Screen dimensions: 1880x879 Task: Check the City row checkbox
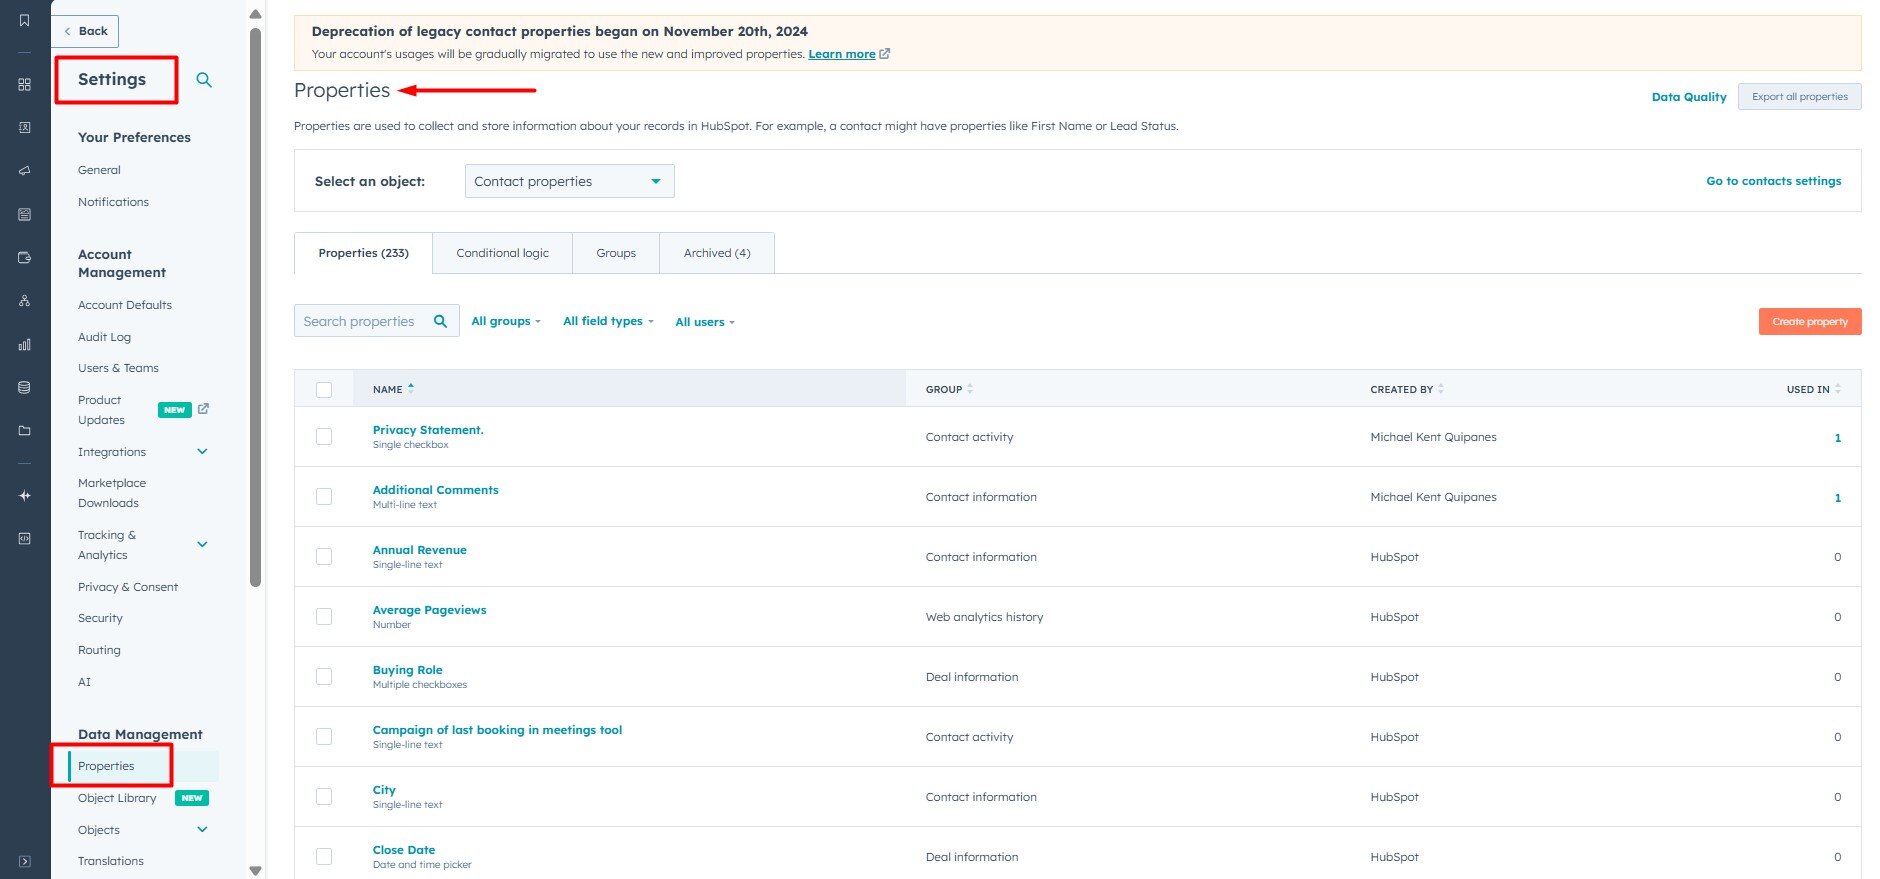click(324, 797)
